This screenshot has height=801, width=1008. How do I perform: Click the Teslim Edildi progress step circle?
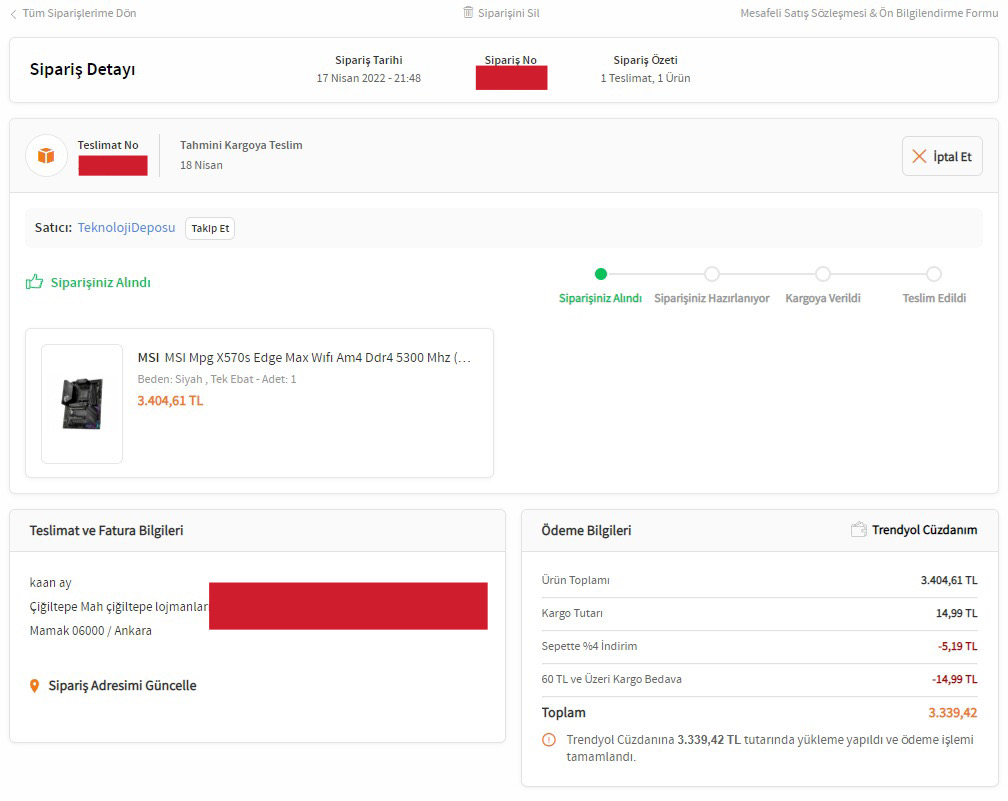[x=934, y=274]
